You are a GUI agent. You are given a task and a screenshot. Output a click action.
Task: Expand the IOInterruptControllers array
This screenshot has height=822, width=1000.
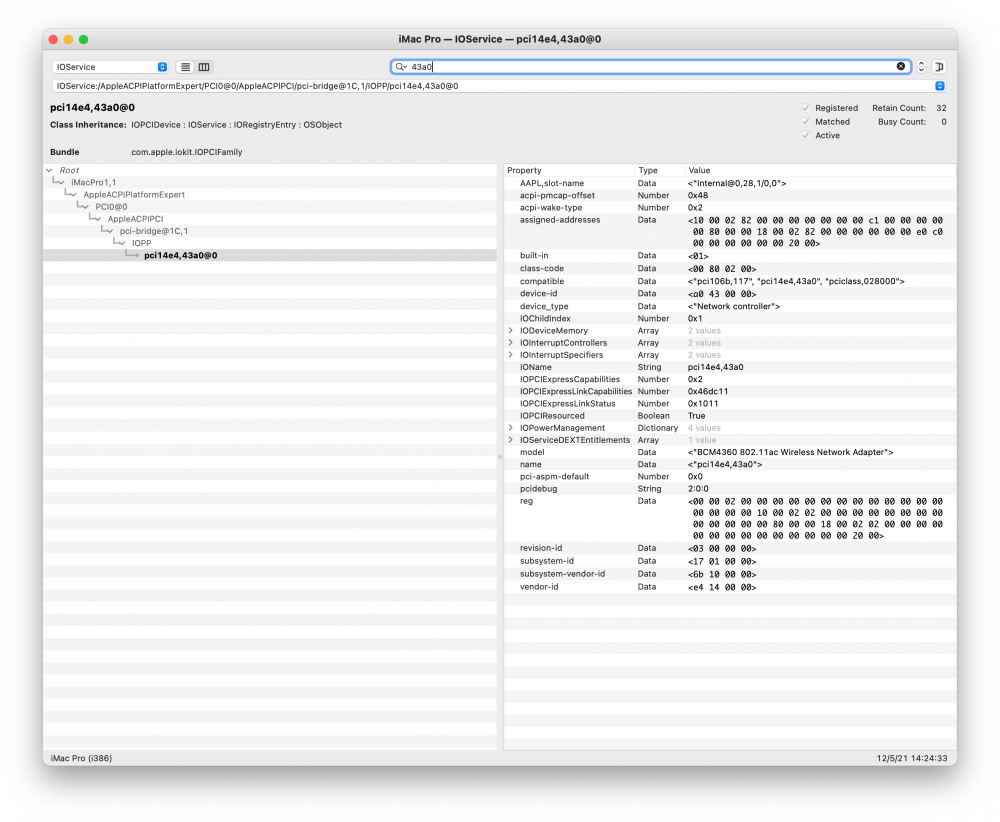[x=510, y=342]
